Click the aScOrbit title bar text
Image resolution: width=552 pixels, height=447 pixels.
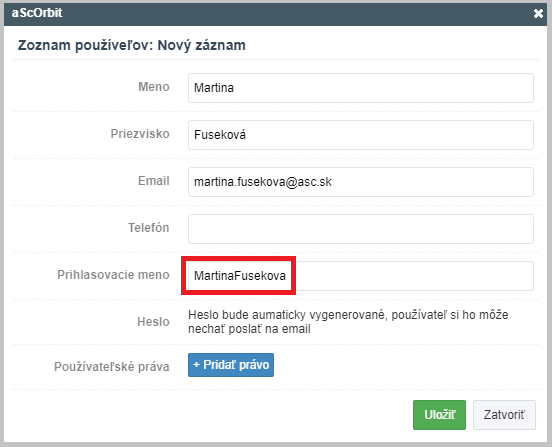(x=37, y=13)
